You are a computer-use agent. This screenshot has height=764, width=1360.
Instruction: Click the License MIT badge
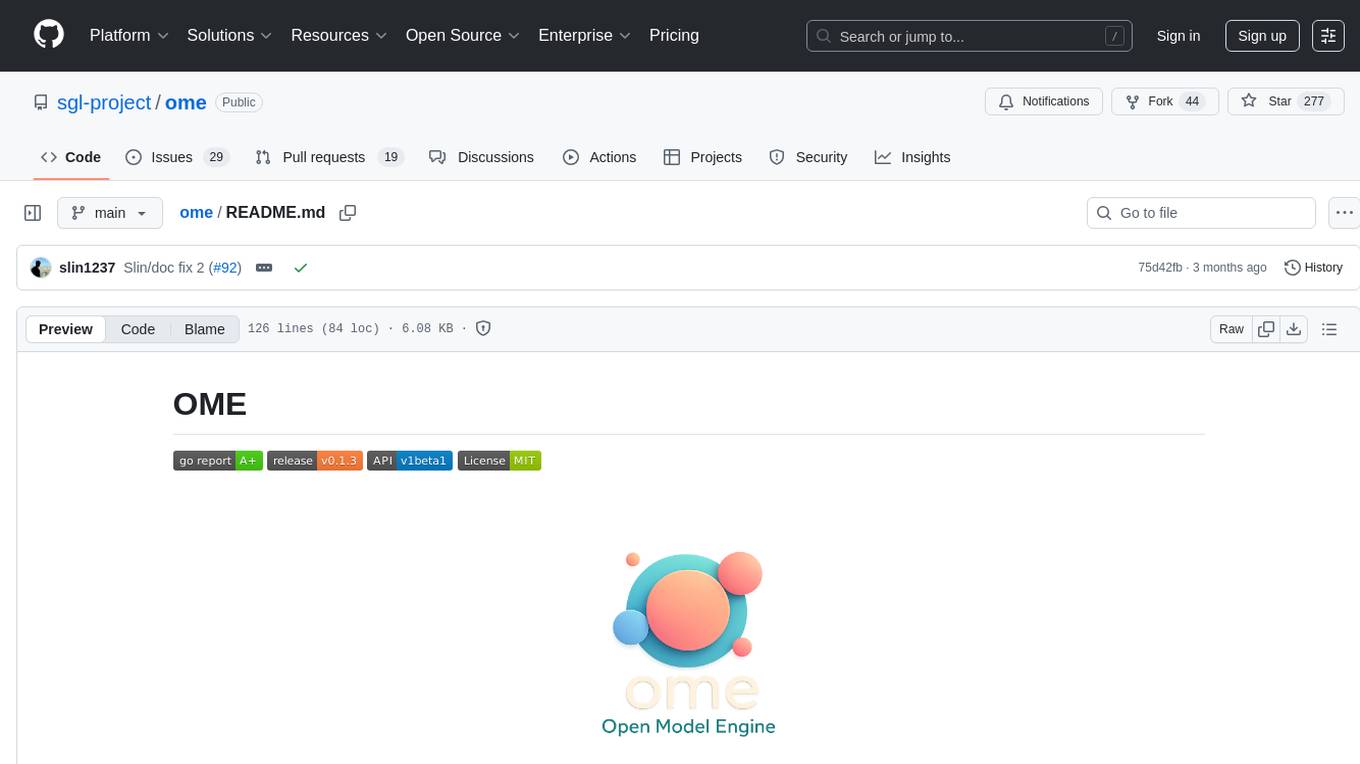point(499,461)
